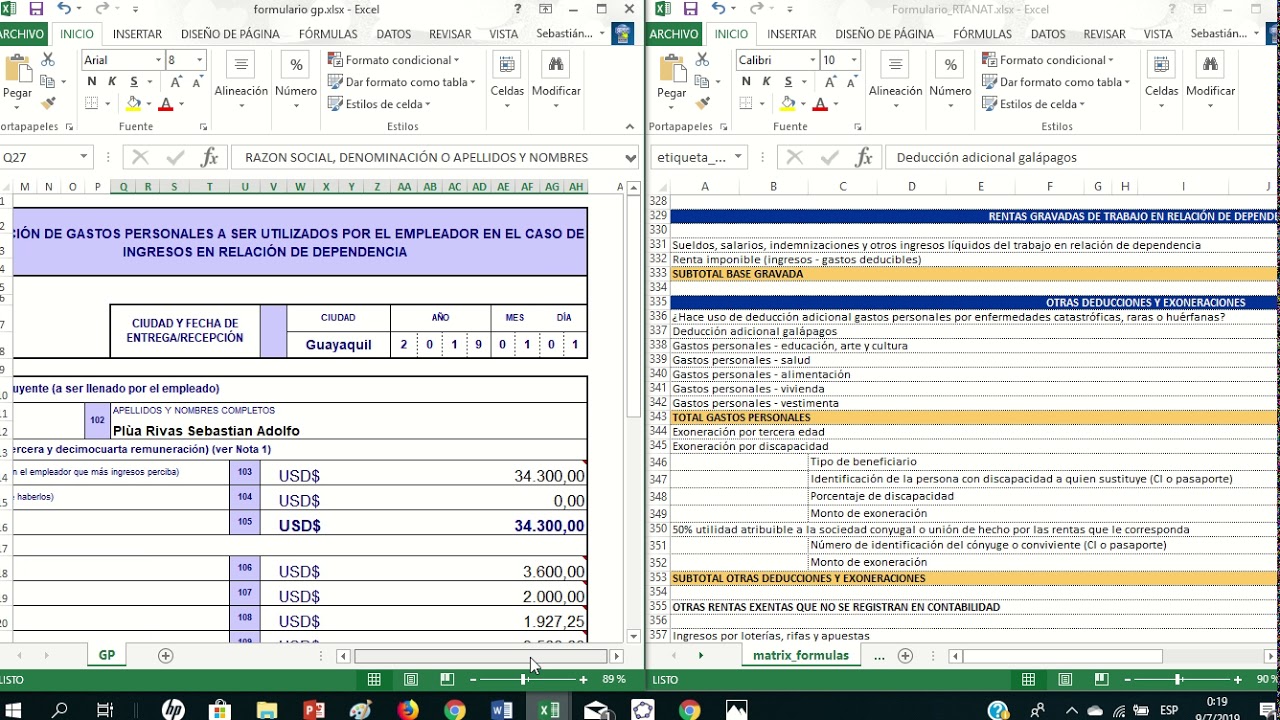Select the matrix_formulas sheet tab
This screenshot has height=720, width=1280.
(x=800, y=656)
